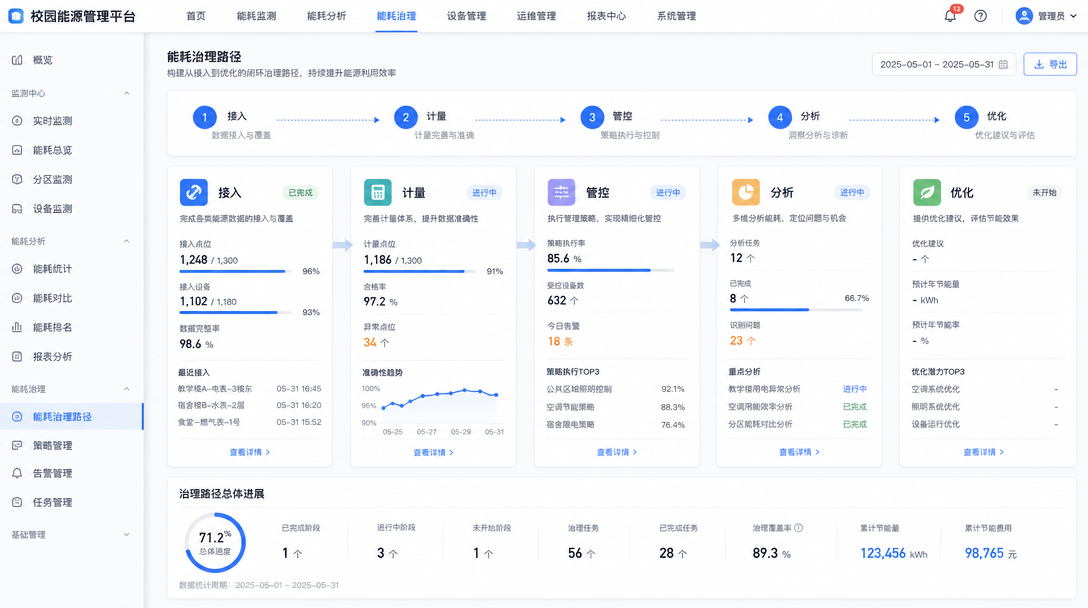Click the 治理覆盖率 info icon

(799, 528)
